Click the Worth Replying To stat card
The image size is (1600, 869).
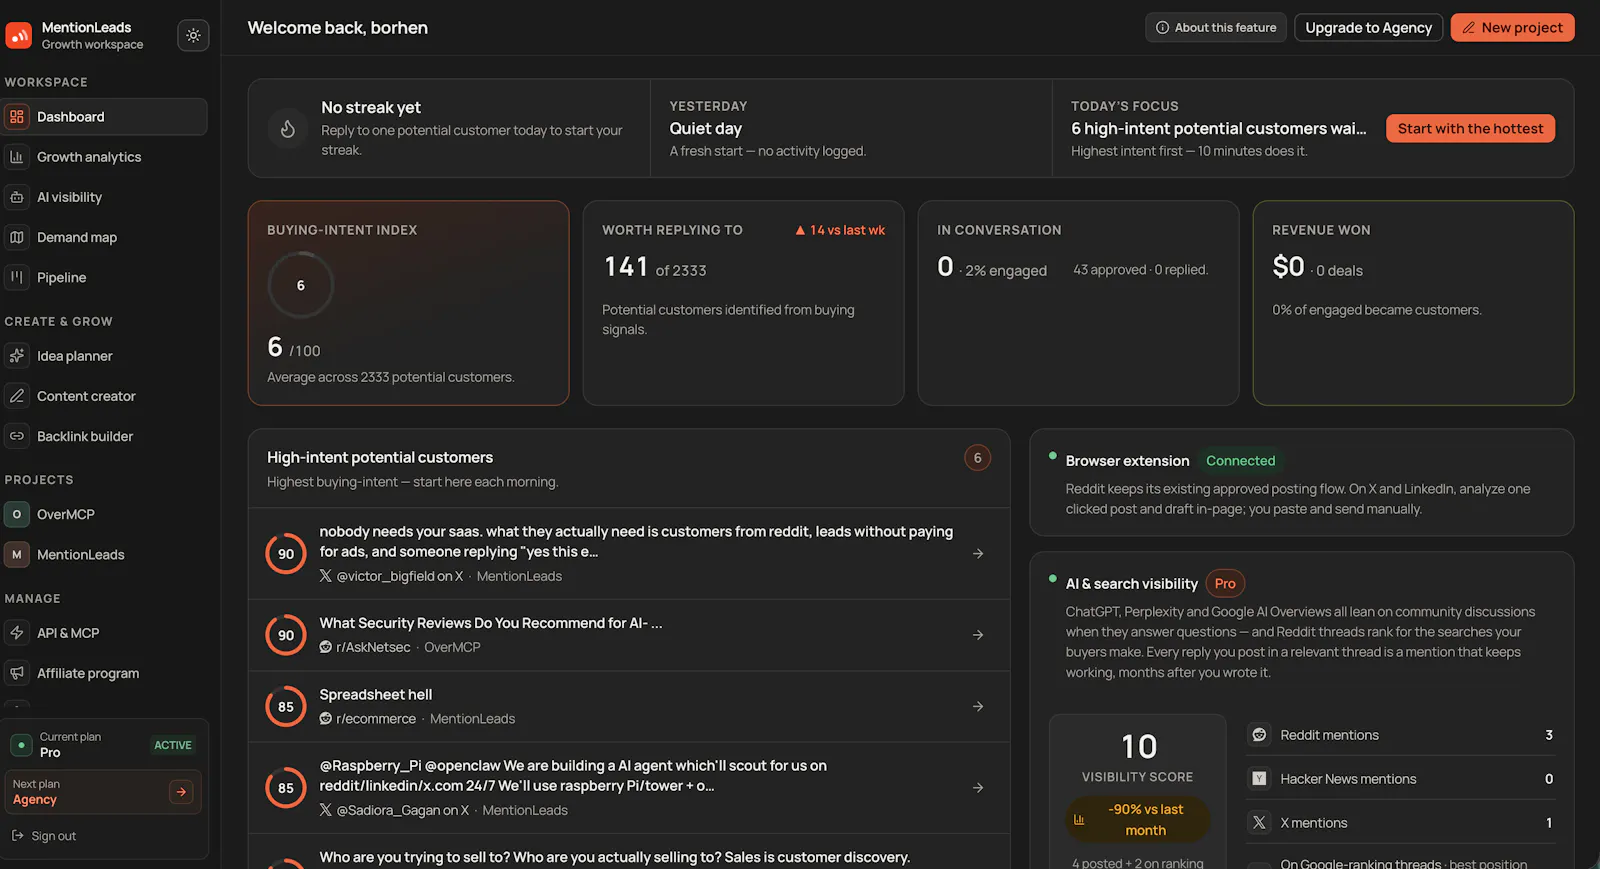(743, 303)
